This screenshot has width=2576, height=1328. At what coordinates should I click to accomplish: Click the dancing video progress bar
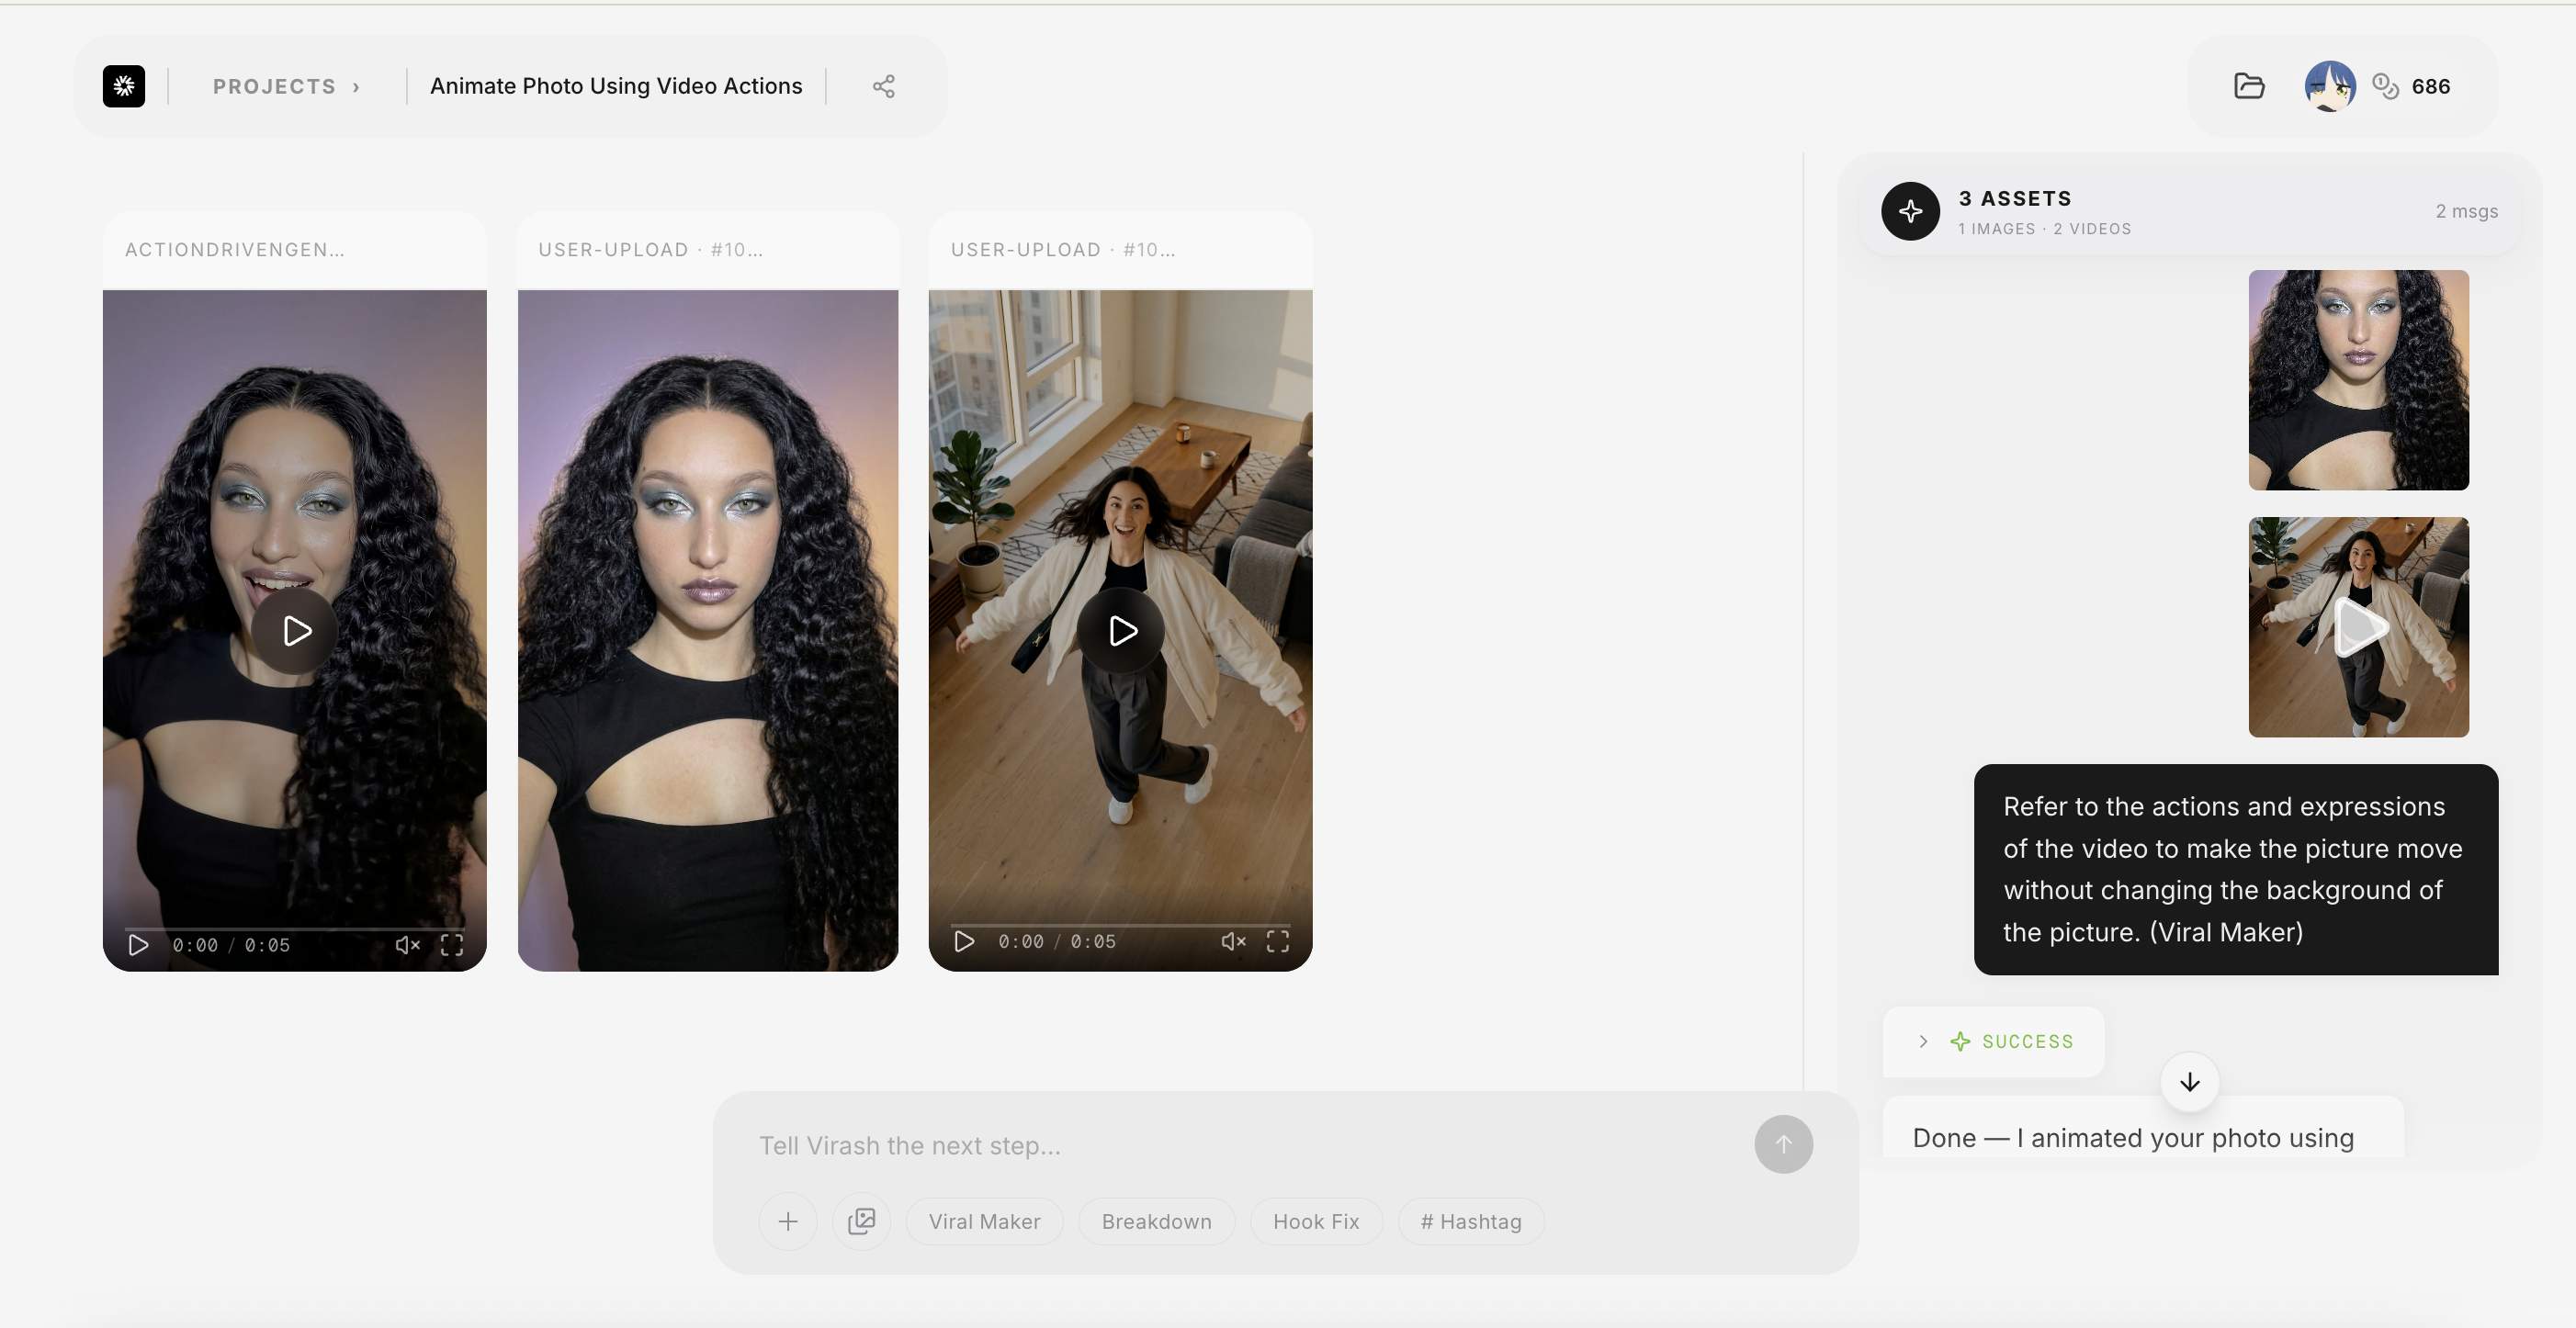(x=1120, y=924)
